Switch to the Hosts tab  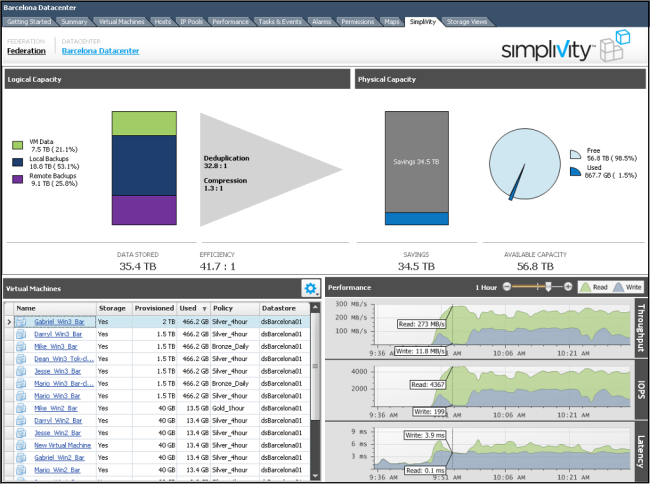(x=162, y=22)
